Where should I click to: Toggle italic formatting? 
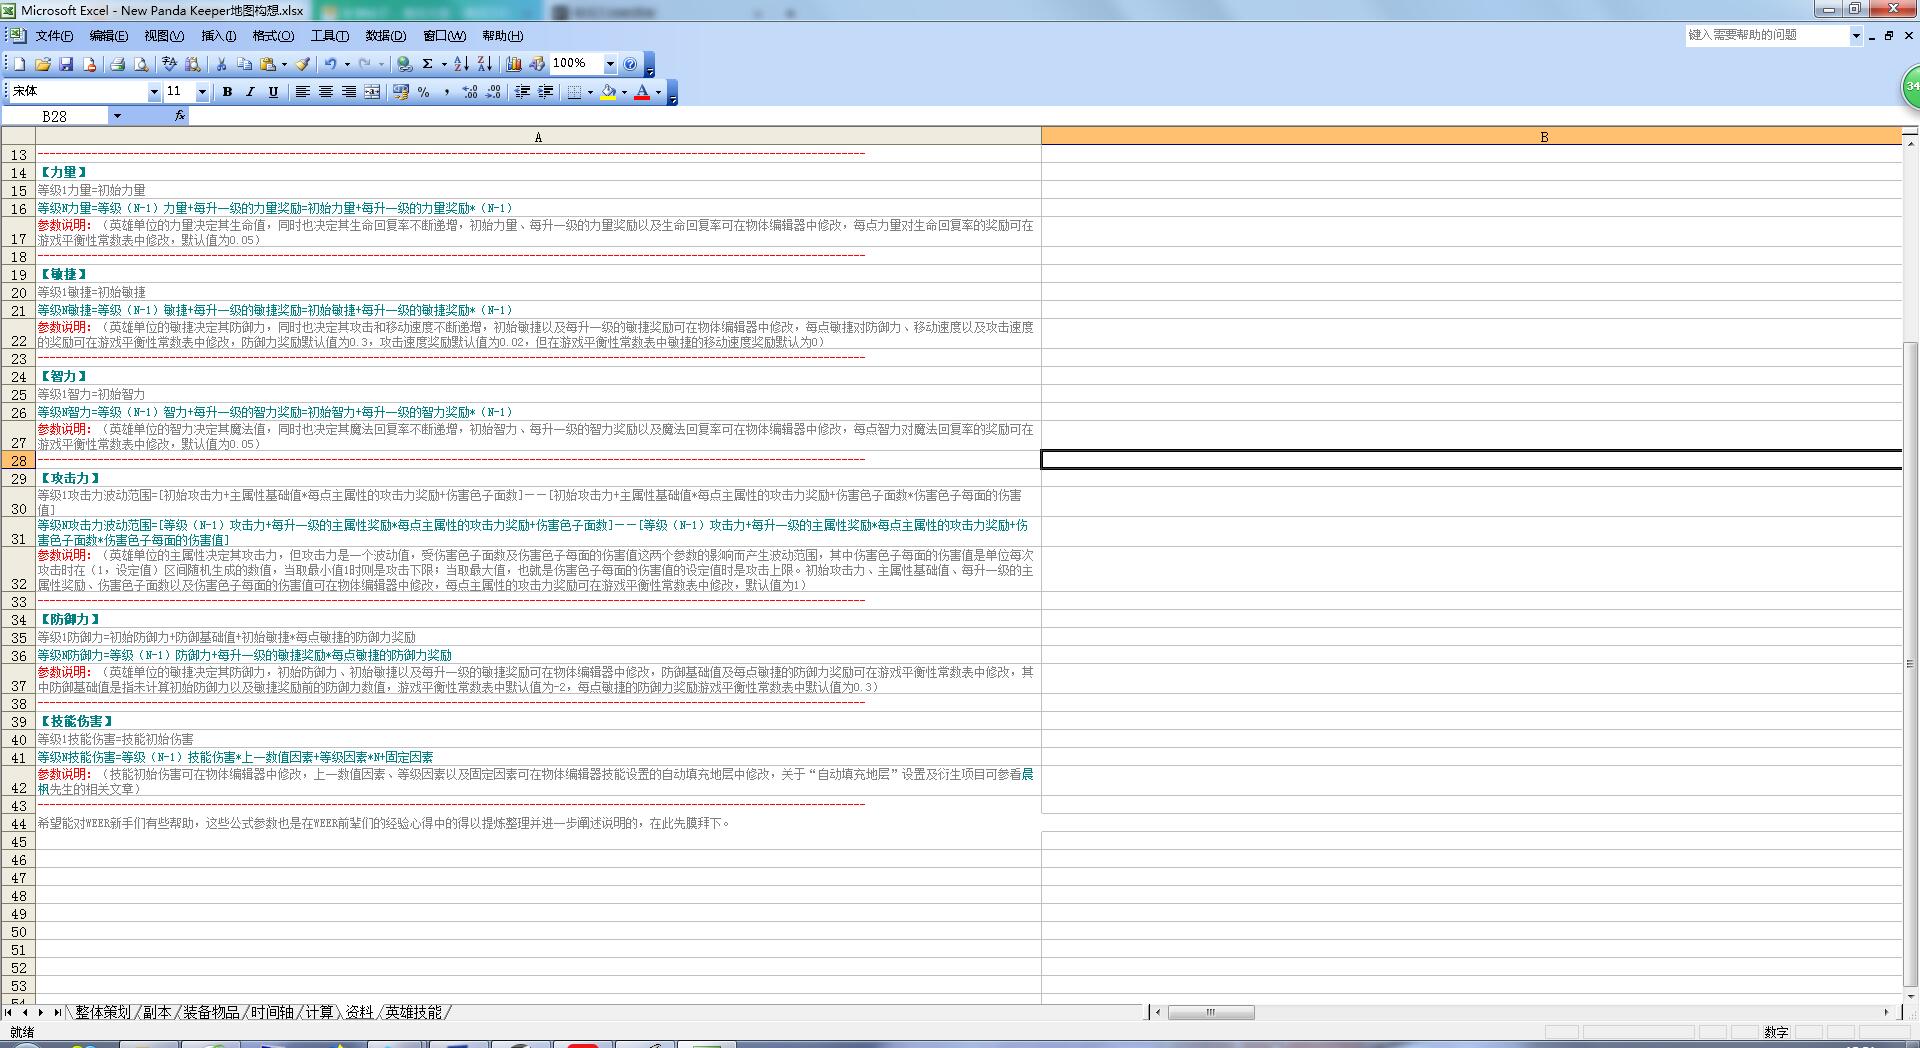point(250,92)
